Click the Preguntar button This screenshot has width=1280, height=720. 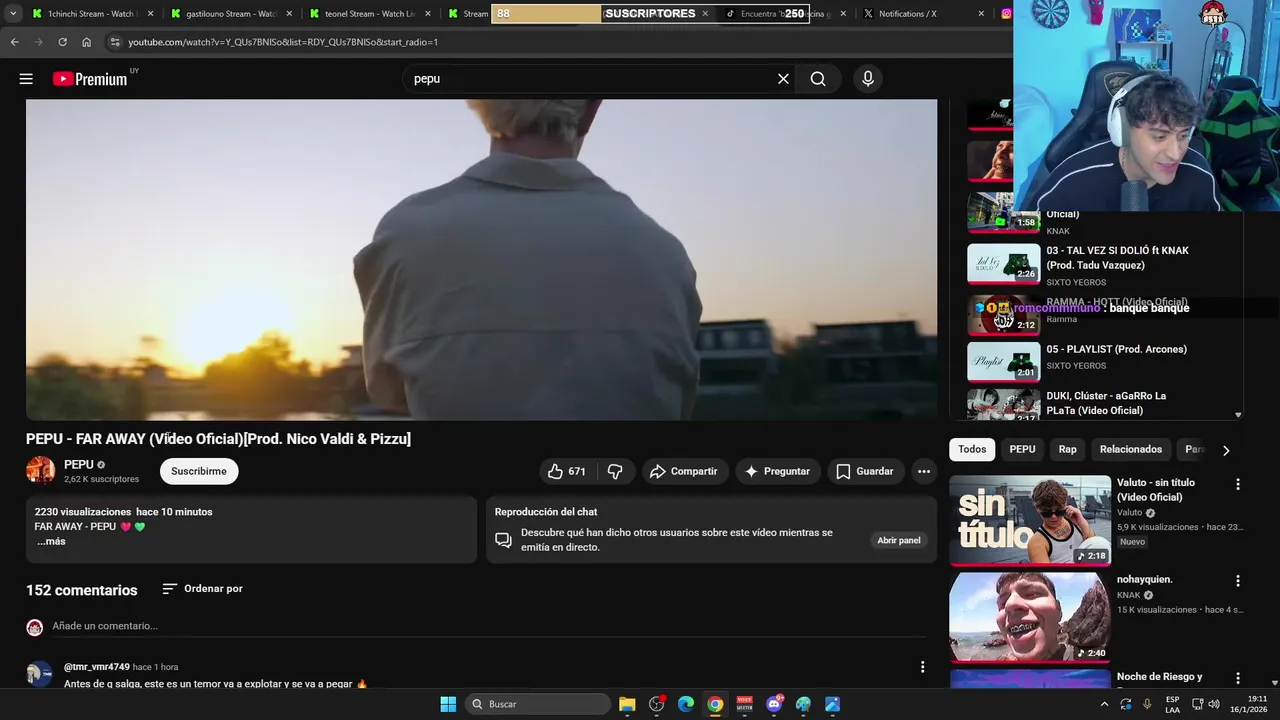pos(778,471)
